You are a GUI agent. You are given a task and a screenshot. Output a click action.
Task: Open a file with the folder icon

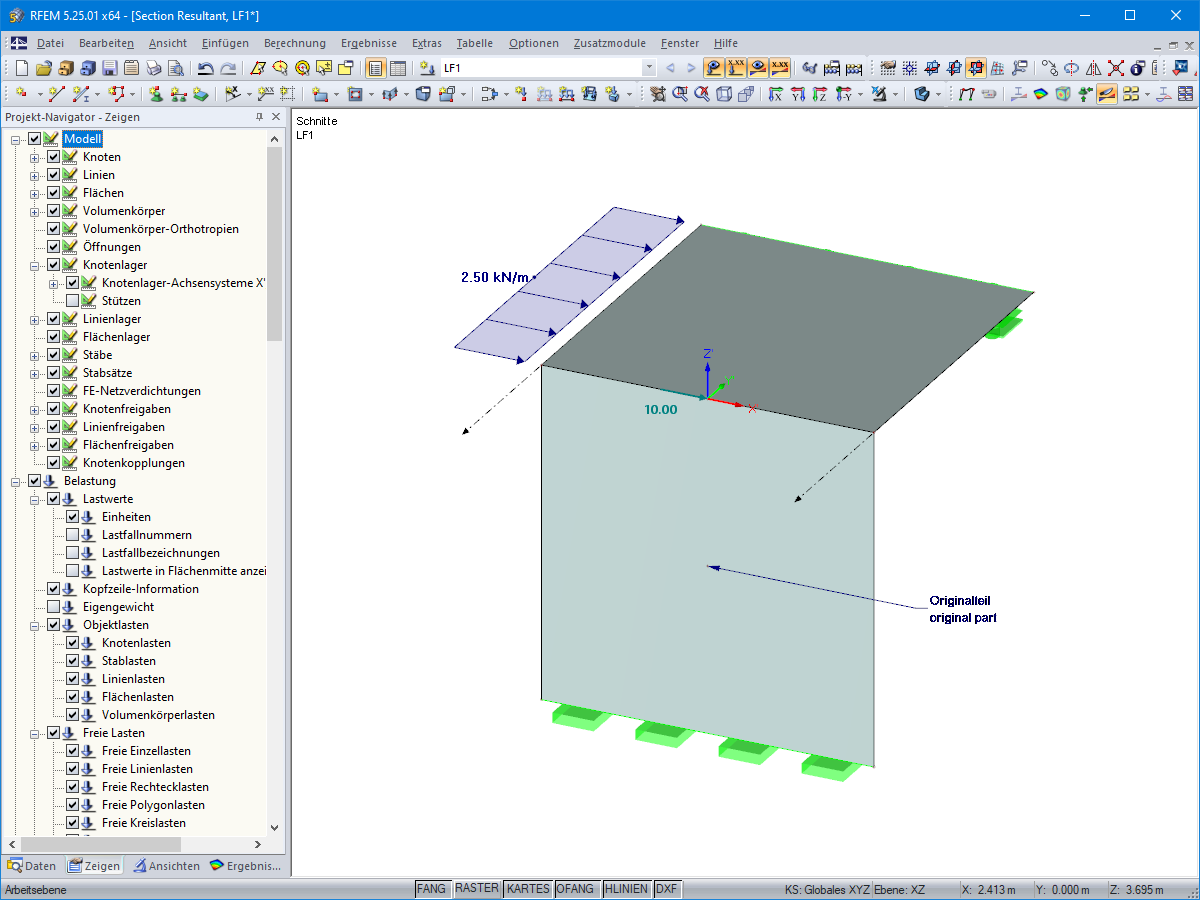pyautogui.click(x=43, y=68)
